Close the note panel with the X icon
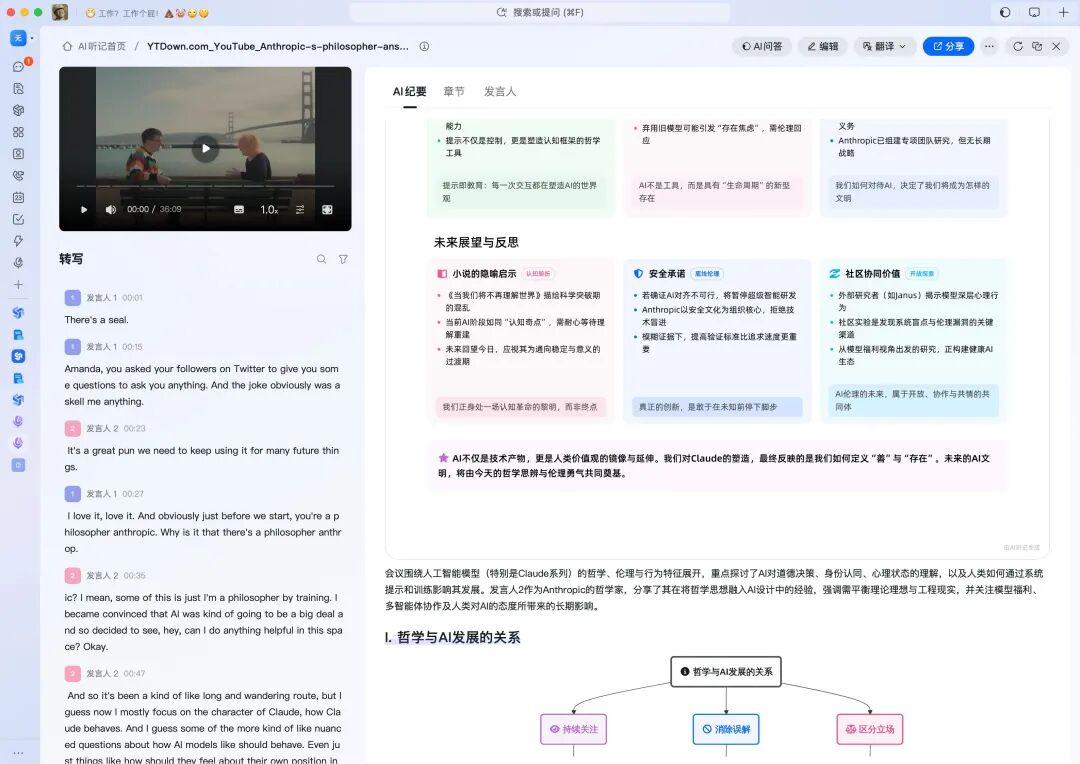 click(1056, 46)
